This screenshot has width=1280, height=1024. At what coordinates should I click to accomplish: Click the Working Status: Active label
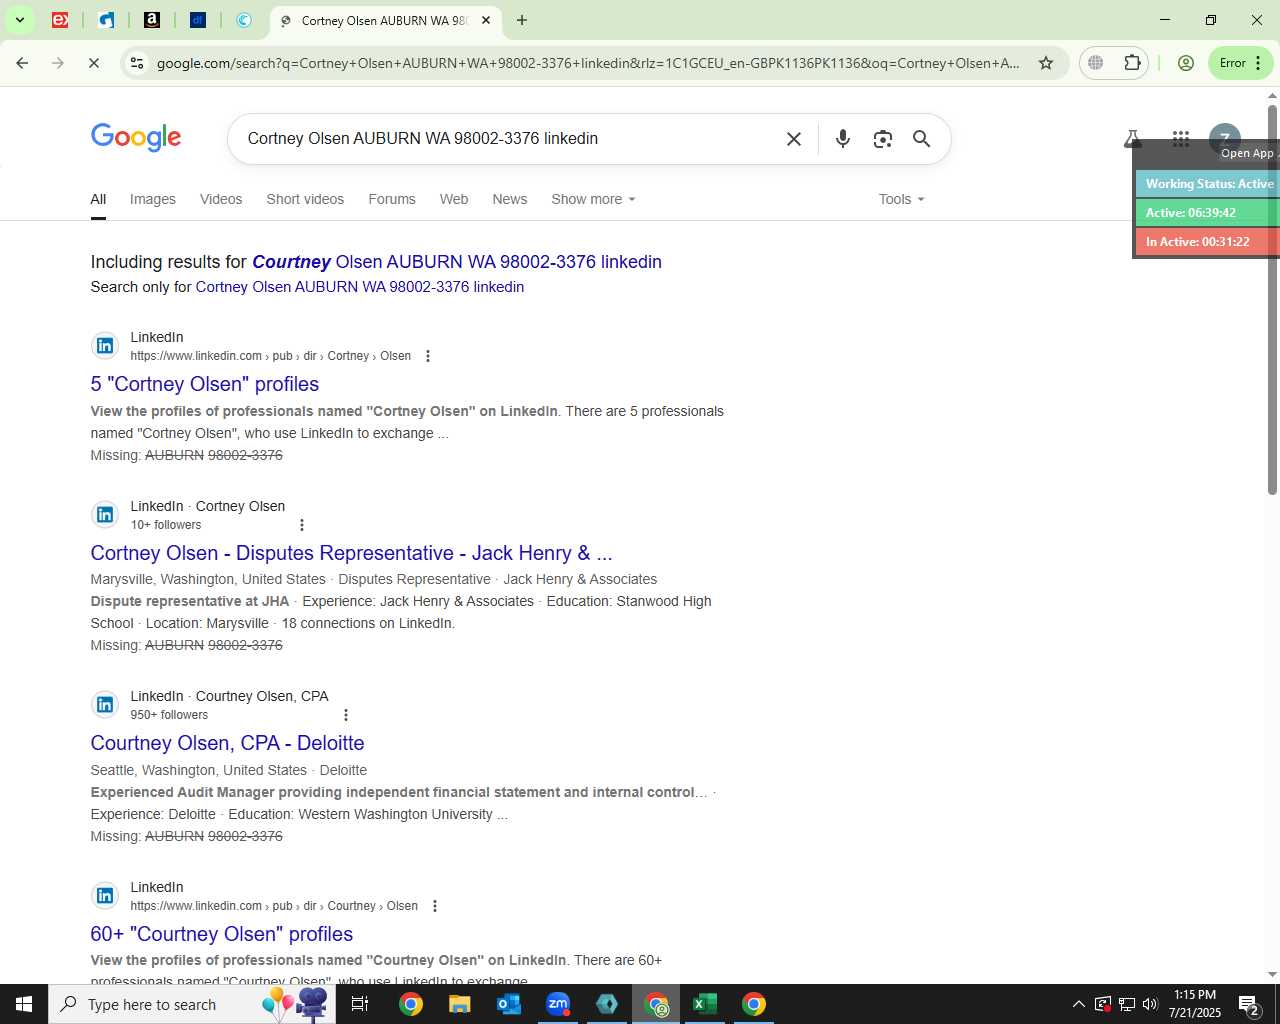[x=1207, y=184]
